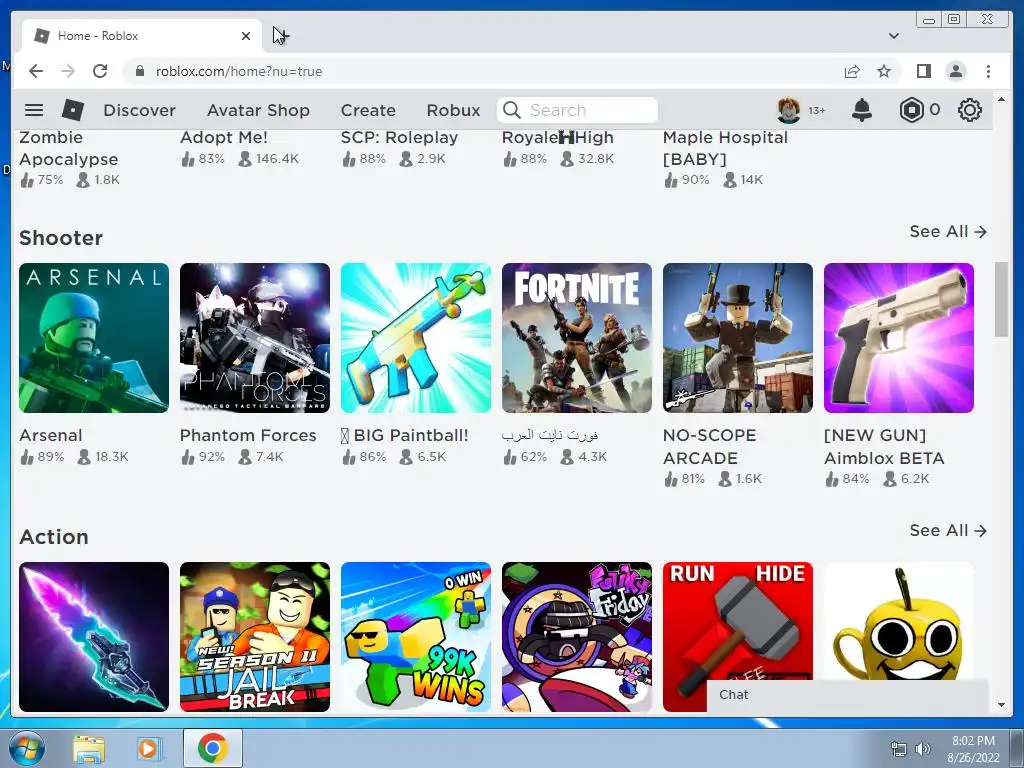Click See All for the Action section
This screenshot has width=1024, height=768.
[x=948, y=530]
